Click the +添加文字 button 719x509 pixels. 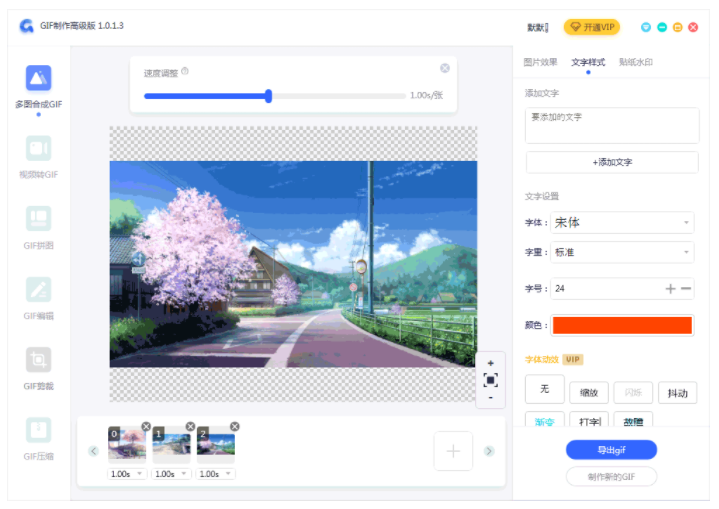click(x=612, y=162)
